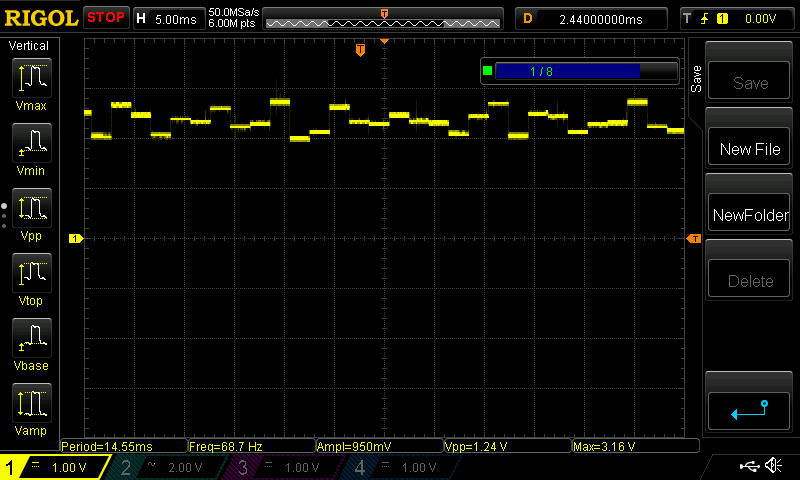Click the blue 1/8 progress bar
800x480 pixels.
567,71
